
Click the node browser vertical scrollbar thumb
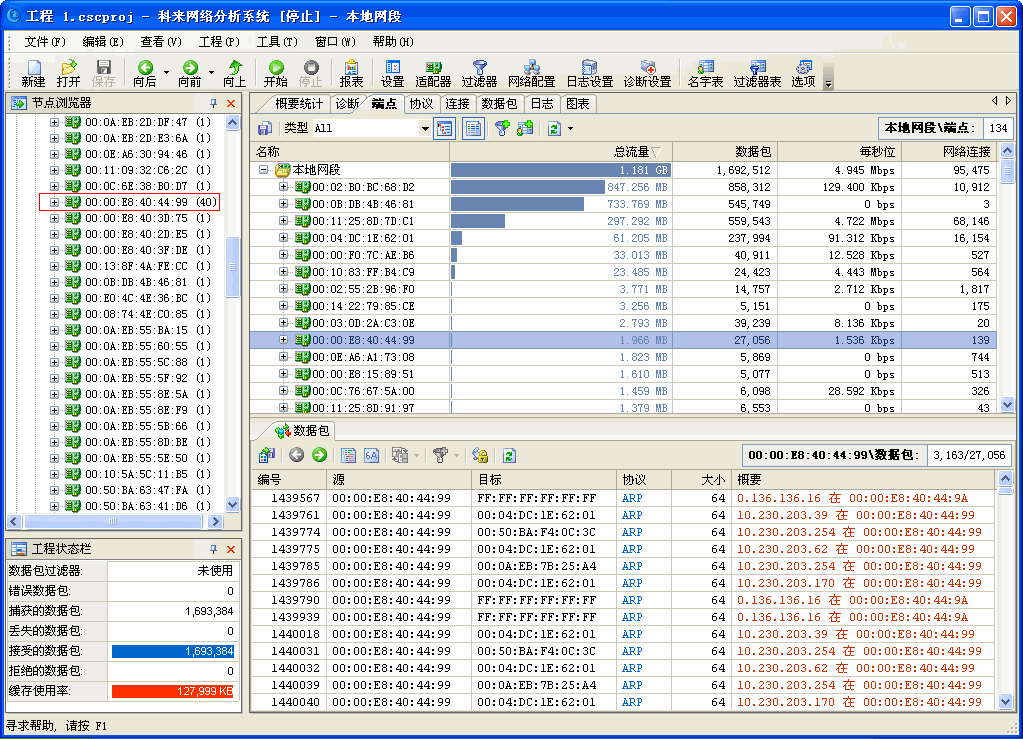233,266
